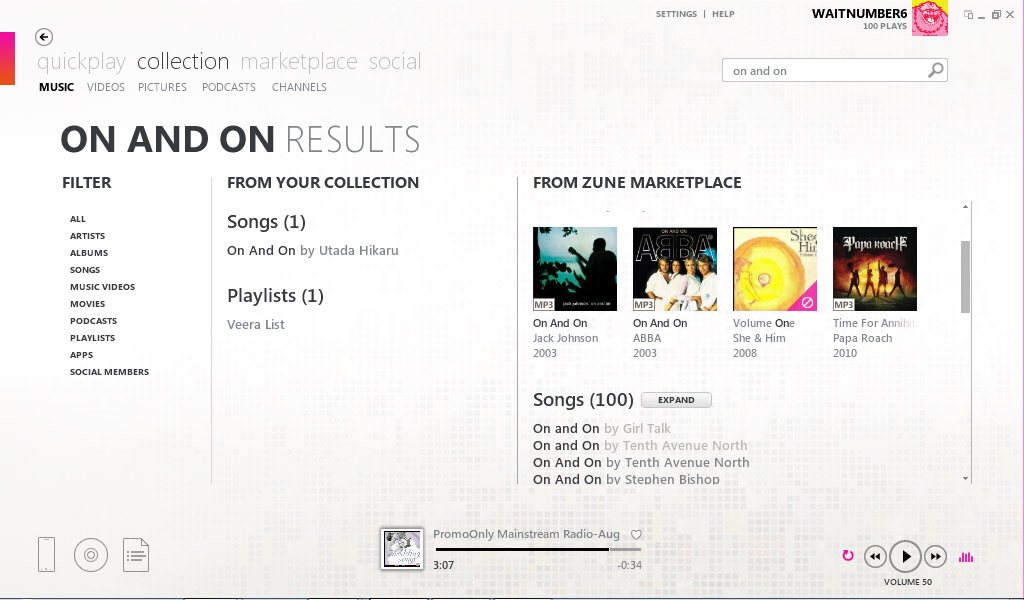Click PromoOnly Mainstream Radio-Aug track title
Image resolution: width=1024 pixels, height=600 pixels.
pyautogui.click(x=526, y=534)
